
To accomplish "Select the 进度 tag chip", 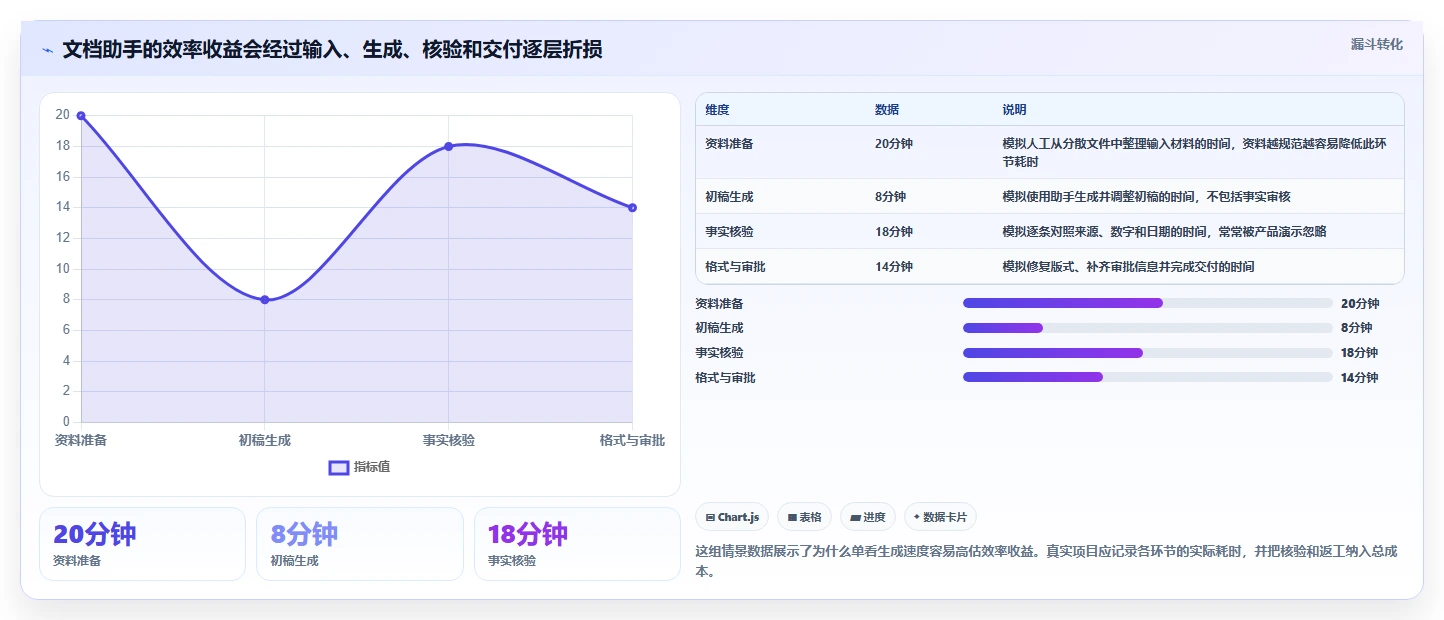I will coord(868,517).
